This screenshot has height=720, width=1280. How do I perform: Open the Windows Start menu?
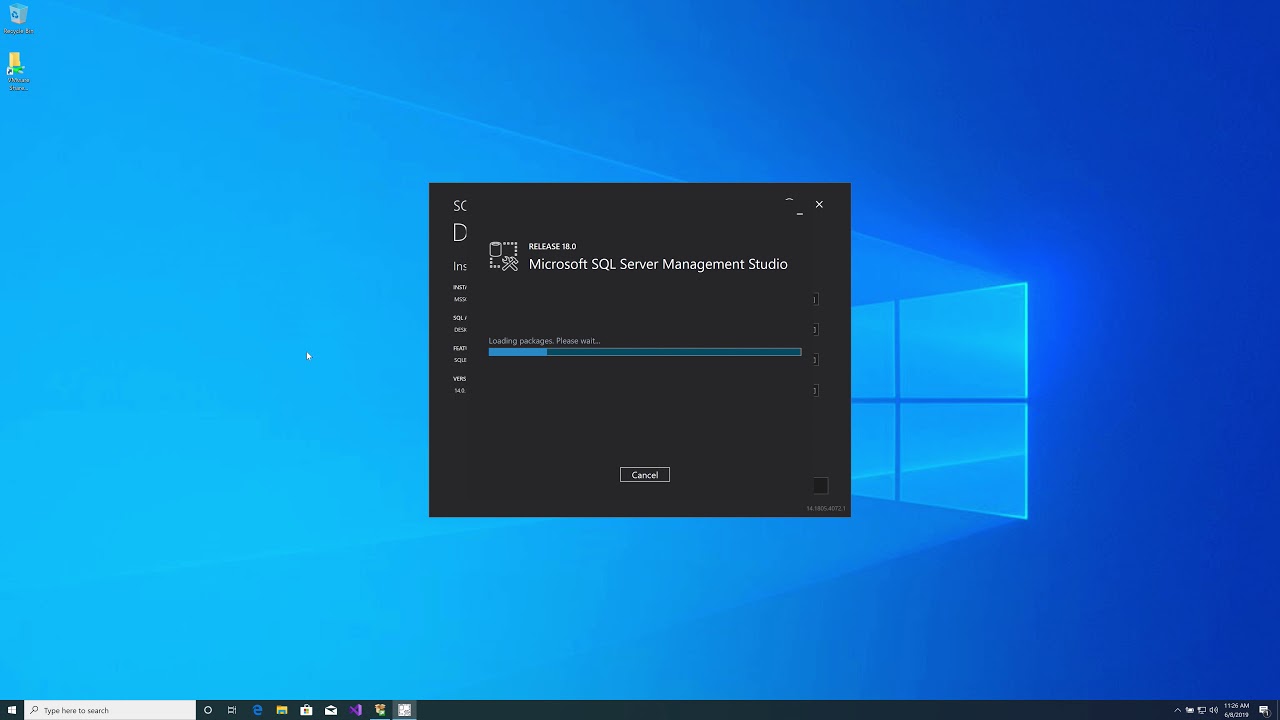pos(12,710)
